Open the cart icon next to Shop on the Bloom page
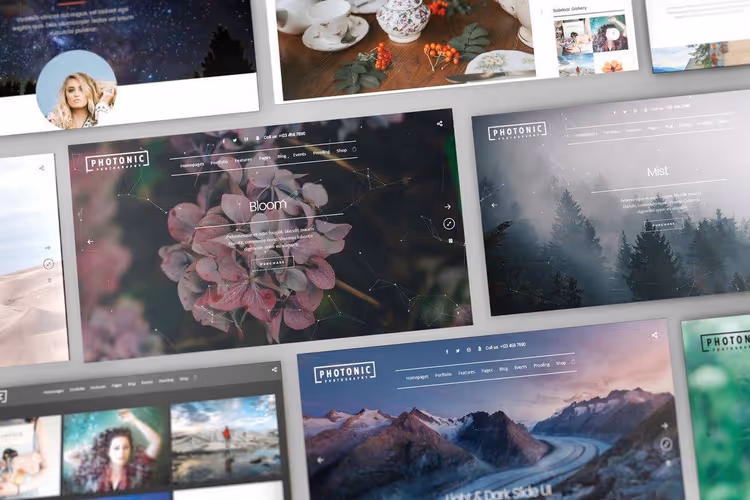The image size is (750, 500). [354, 149]
